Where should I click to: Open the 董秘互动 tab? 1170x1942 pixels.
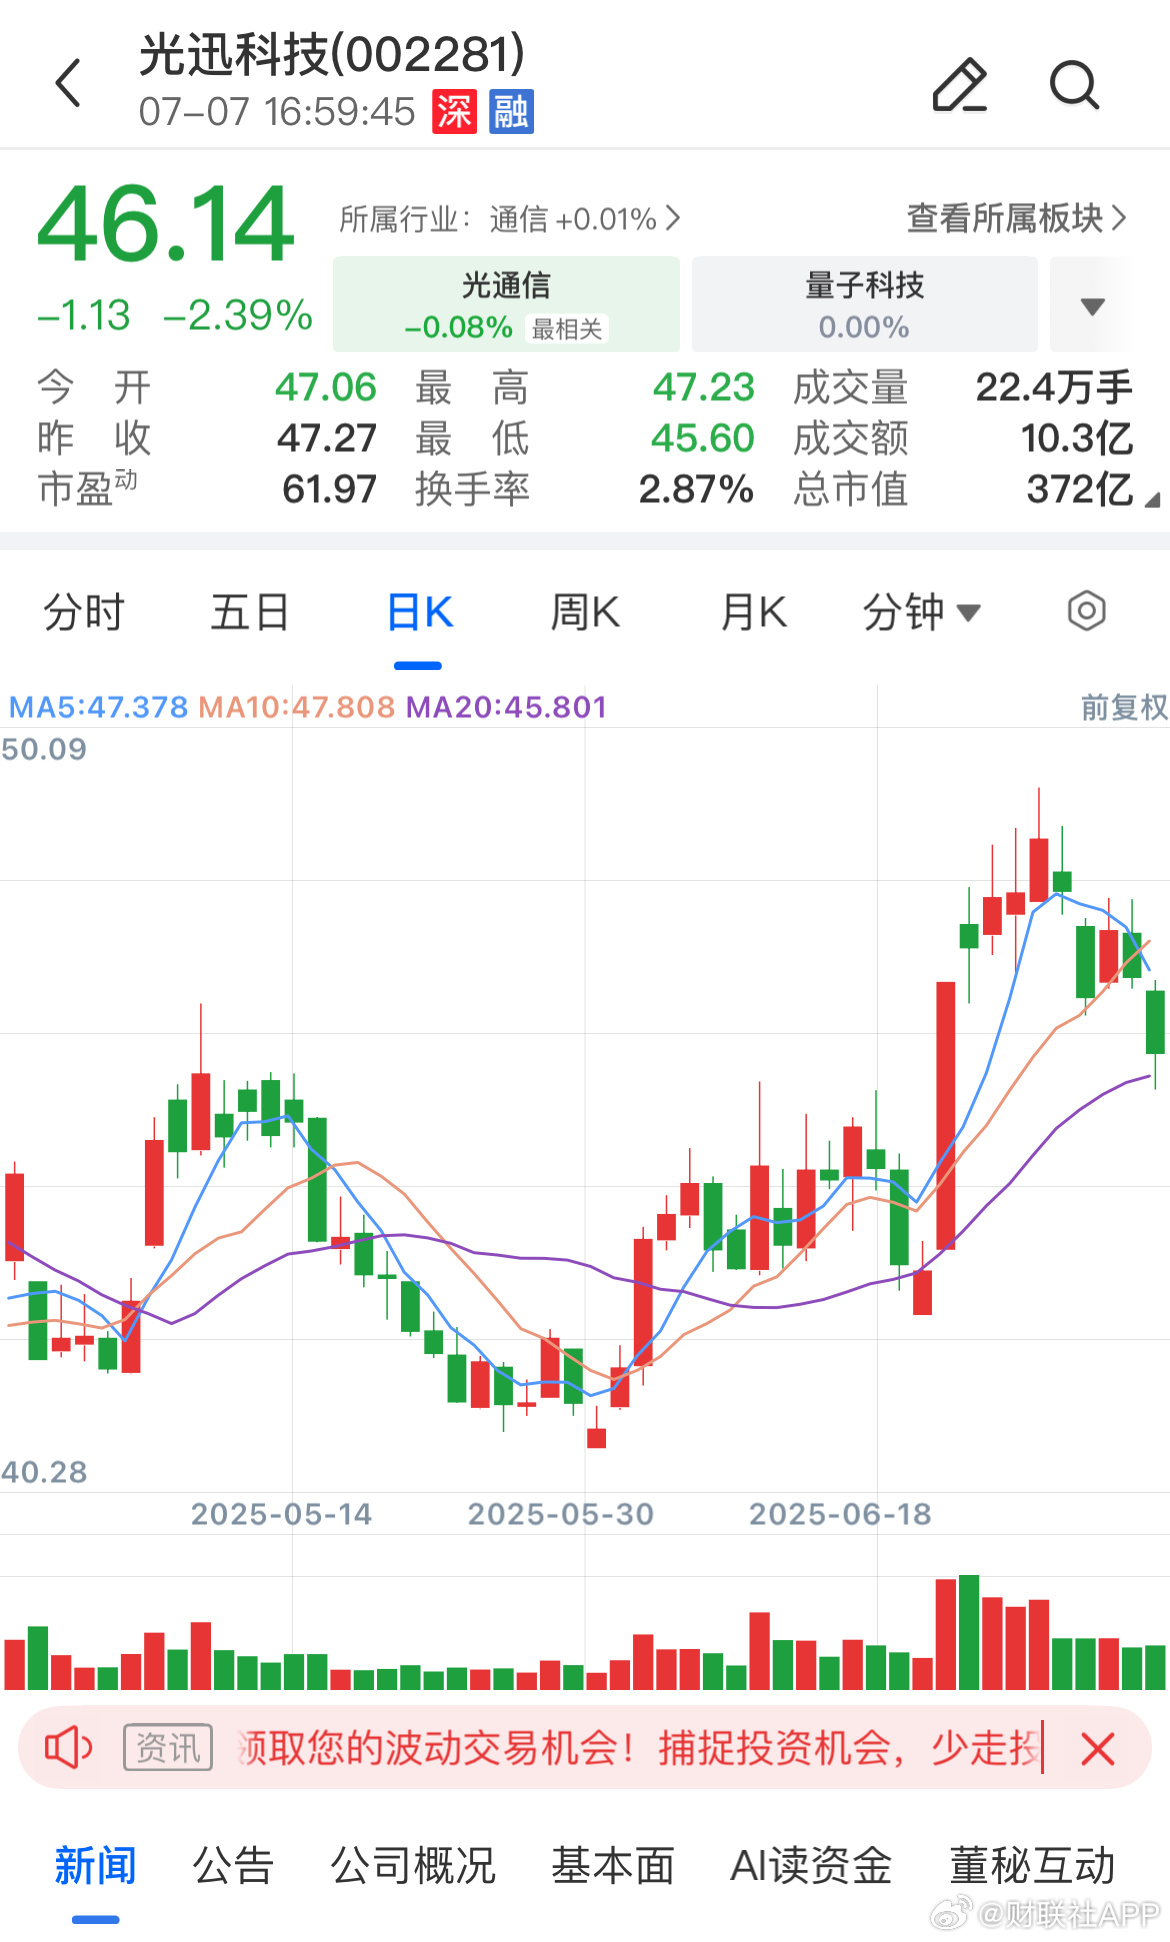point(1032,1865)
